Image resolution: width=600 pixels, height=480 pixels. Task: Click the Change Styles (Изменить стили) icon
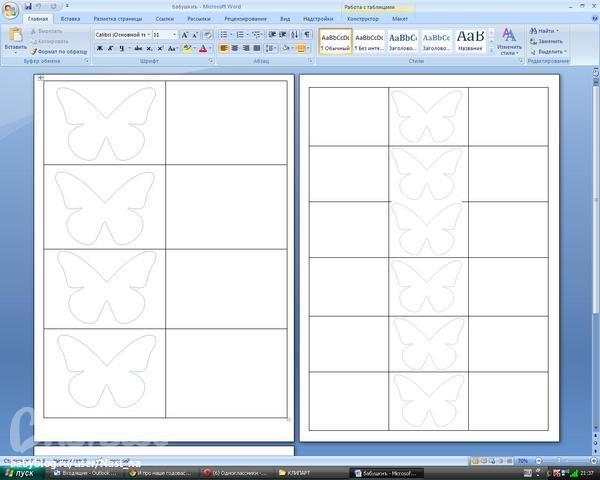coord(509,40)
